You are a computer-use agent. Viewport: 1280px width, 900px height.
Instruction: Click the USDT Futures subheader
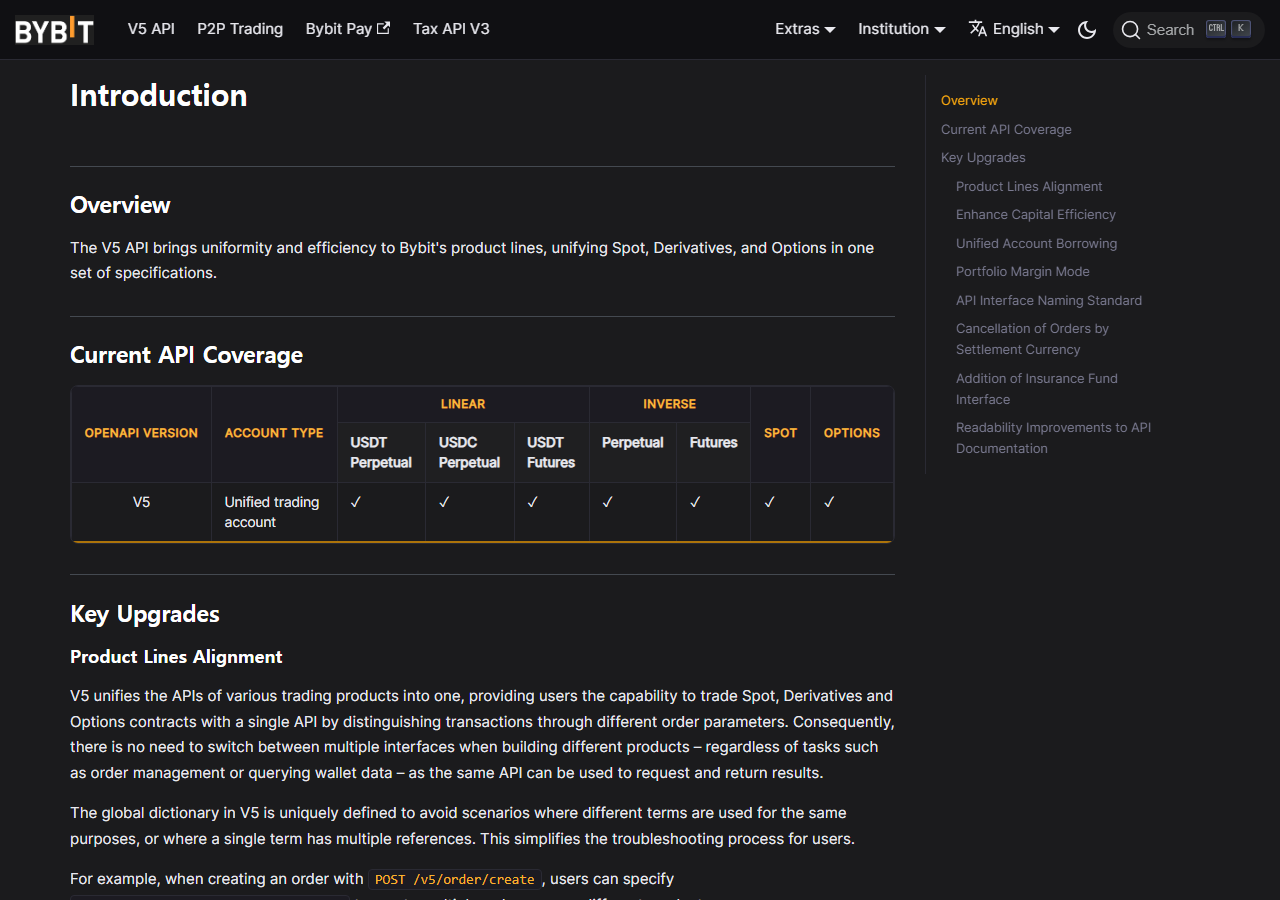551,452
